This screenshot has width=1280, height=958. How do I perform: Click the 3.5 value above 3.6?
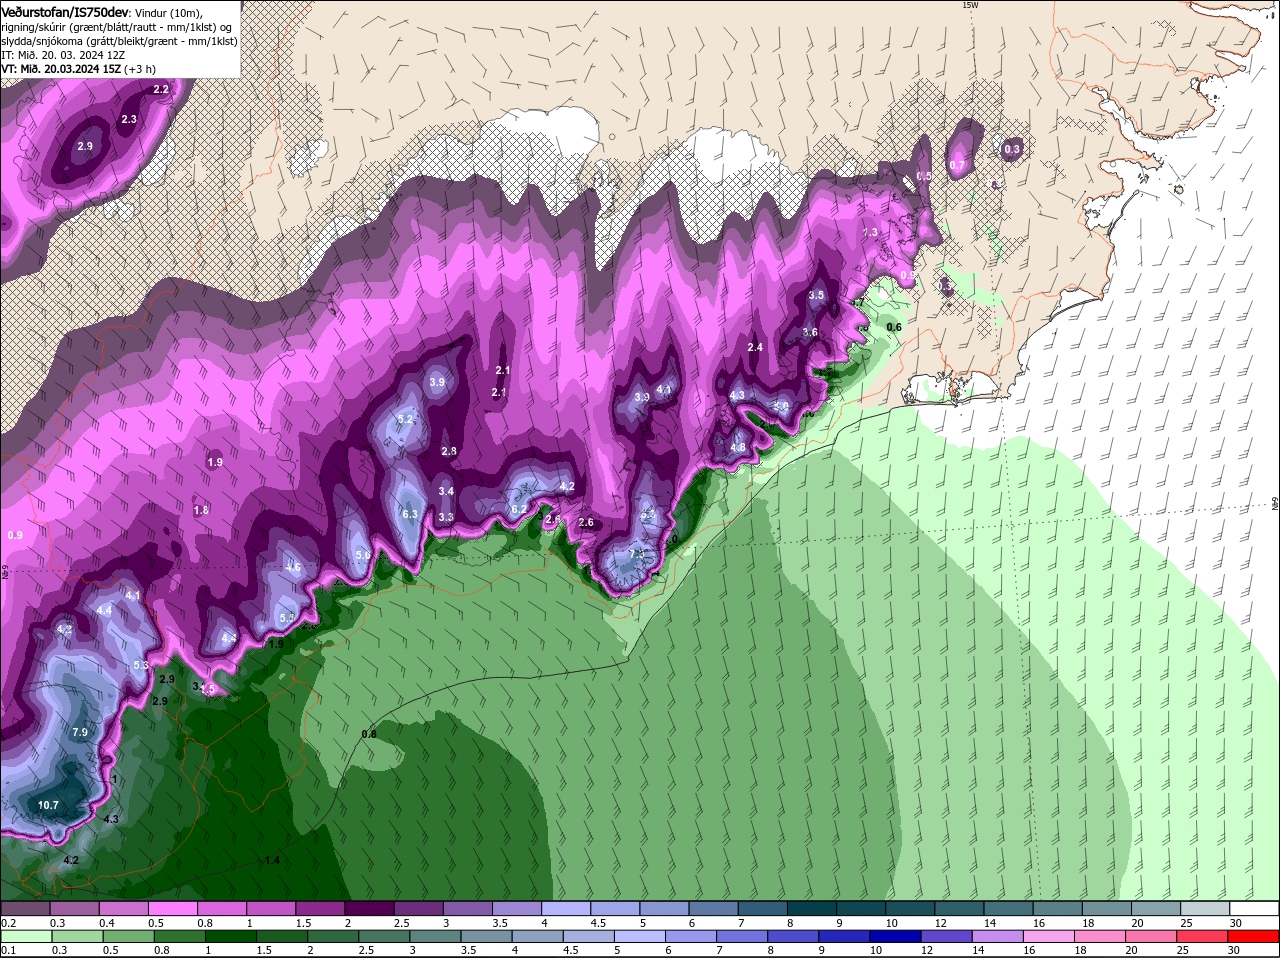816,295
